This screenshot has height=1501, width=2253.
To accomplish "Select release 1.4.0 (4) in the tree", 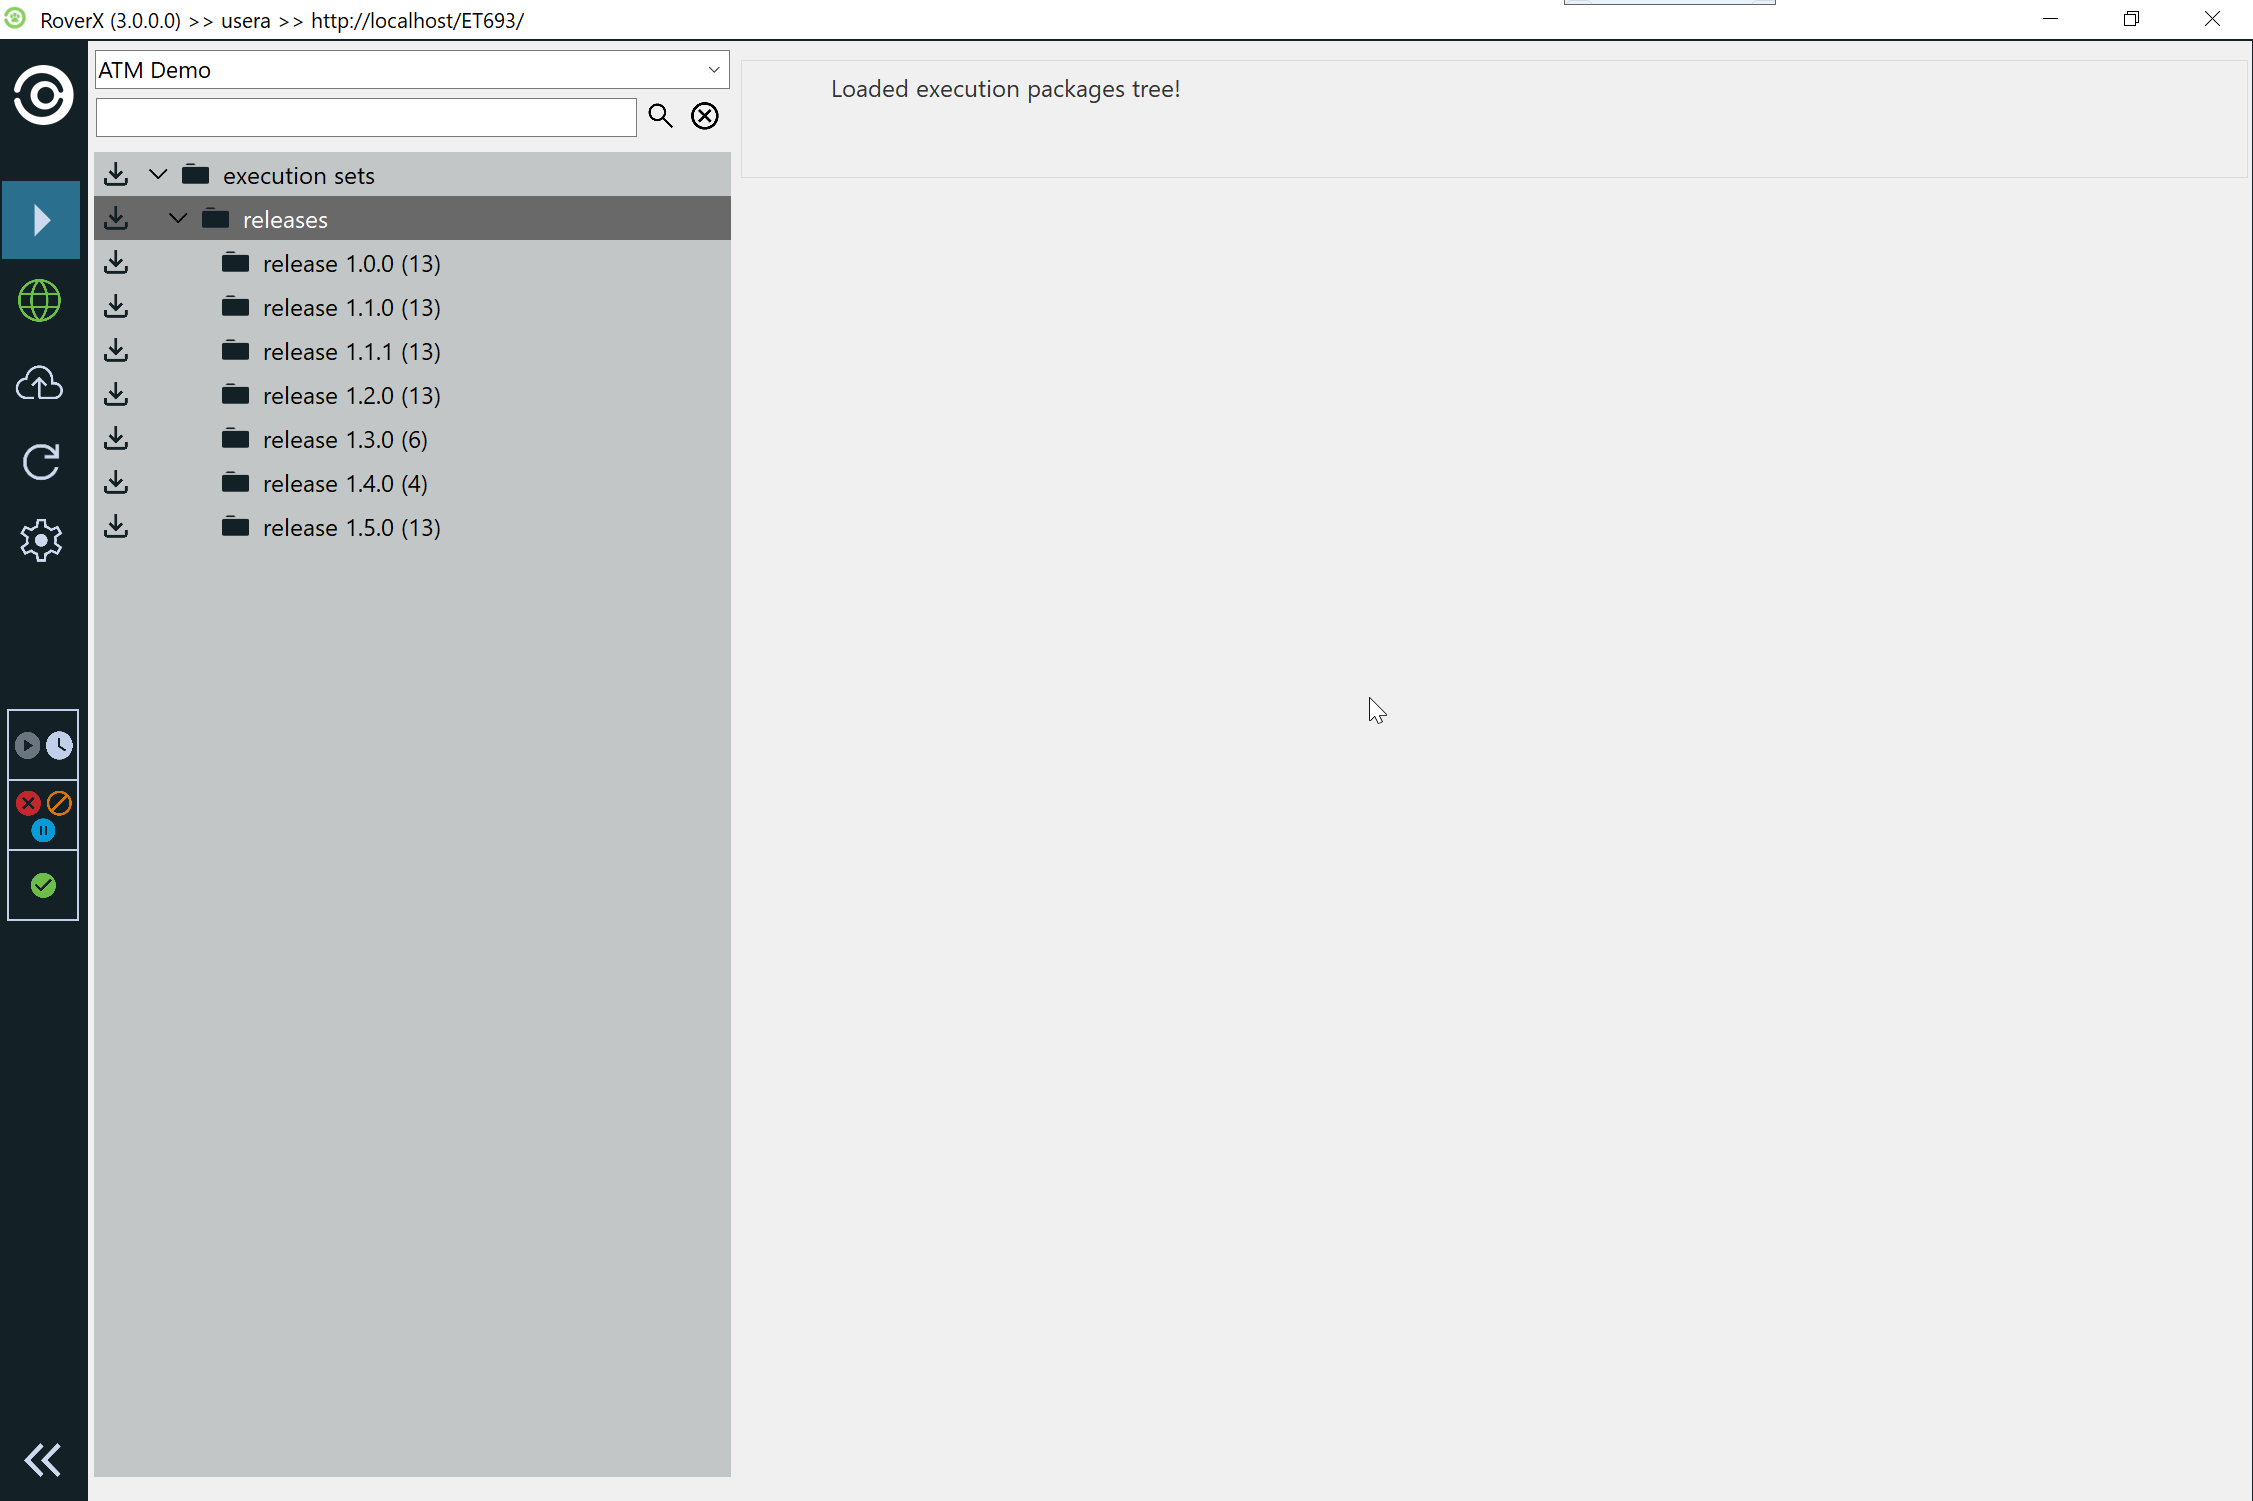I will tap(345, 484).
